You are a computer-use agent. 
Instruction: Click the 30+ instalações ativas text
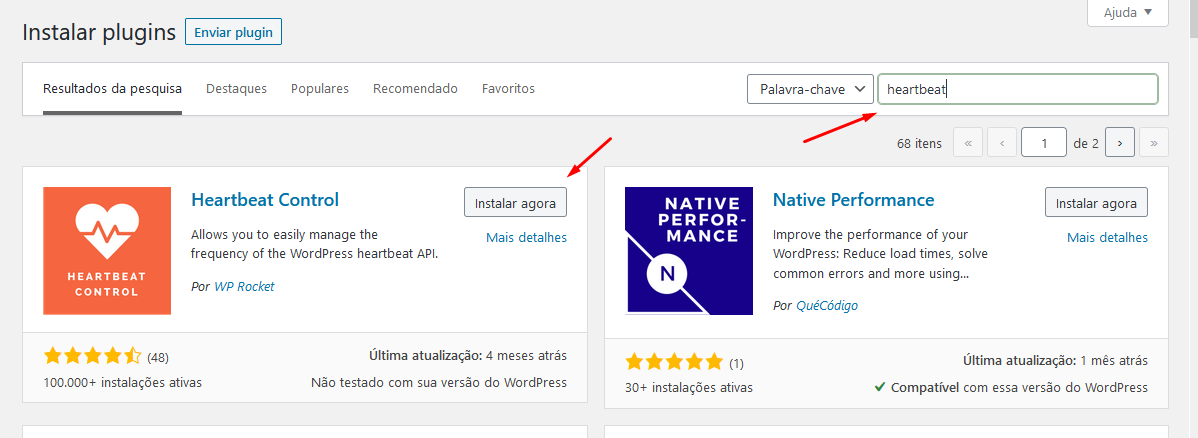point(688,388)
